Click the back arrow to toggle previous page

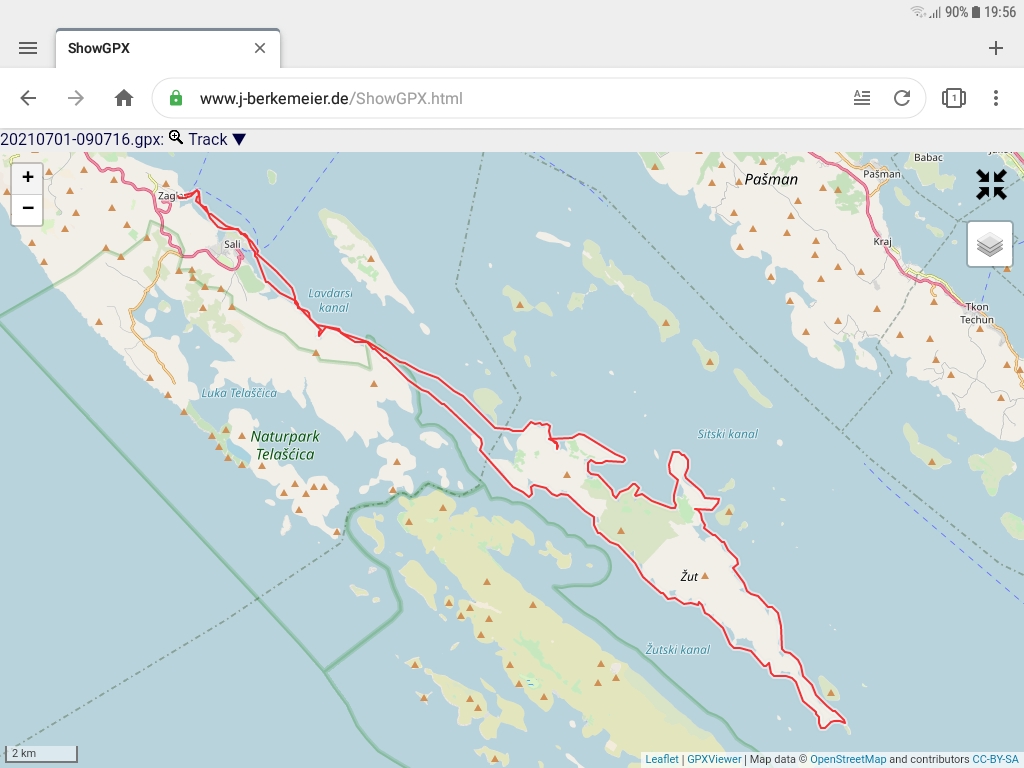pos(28,98)
